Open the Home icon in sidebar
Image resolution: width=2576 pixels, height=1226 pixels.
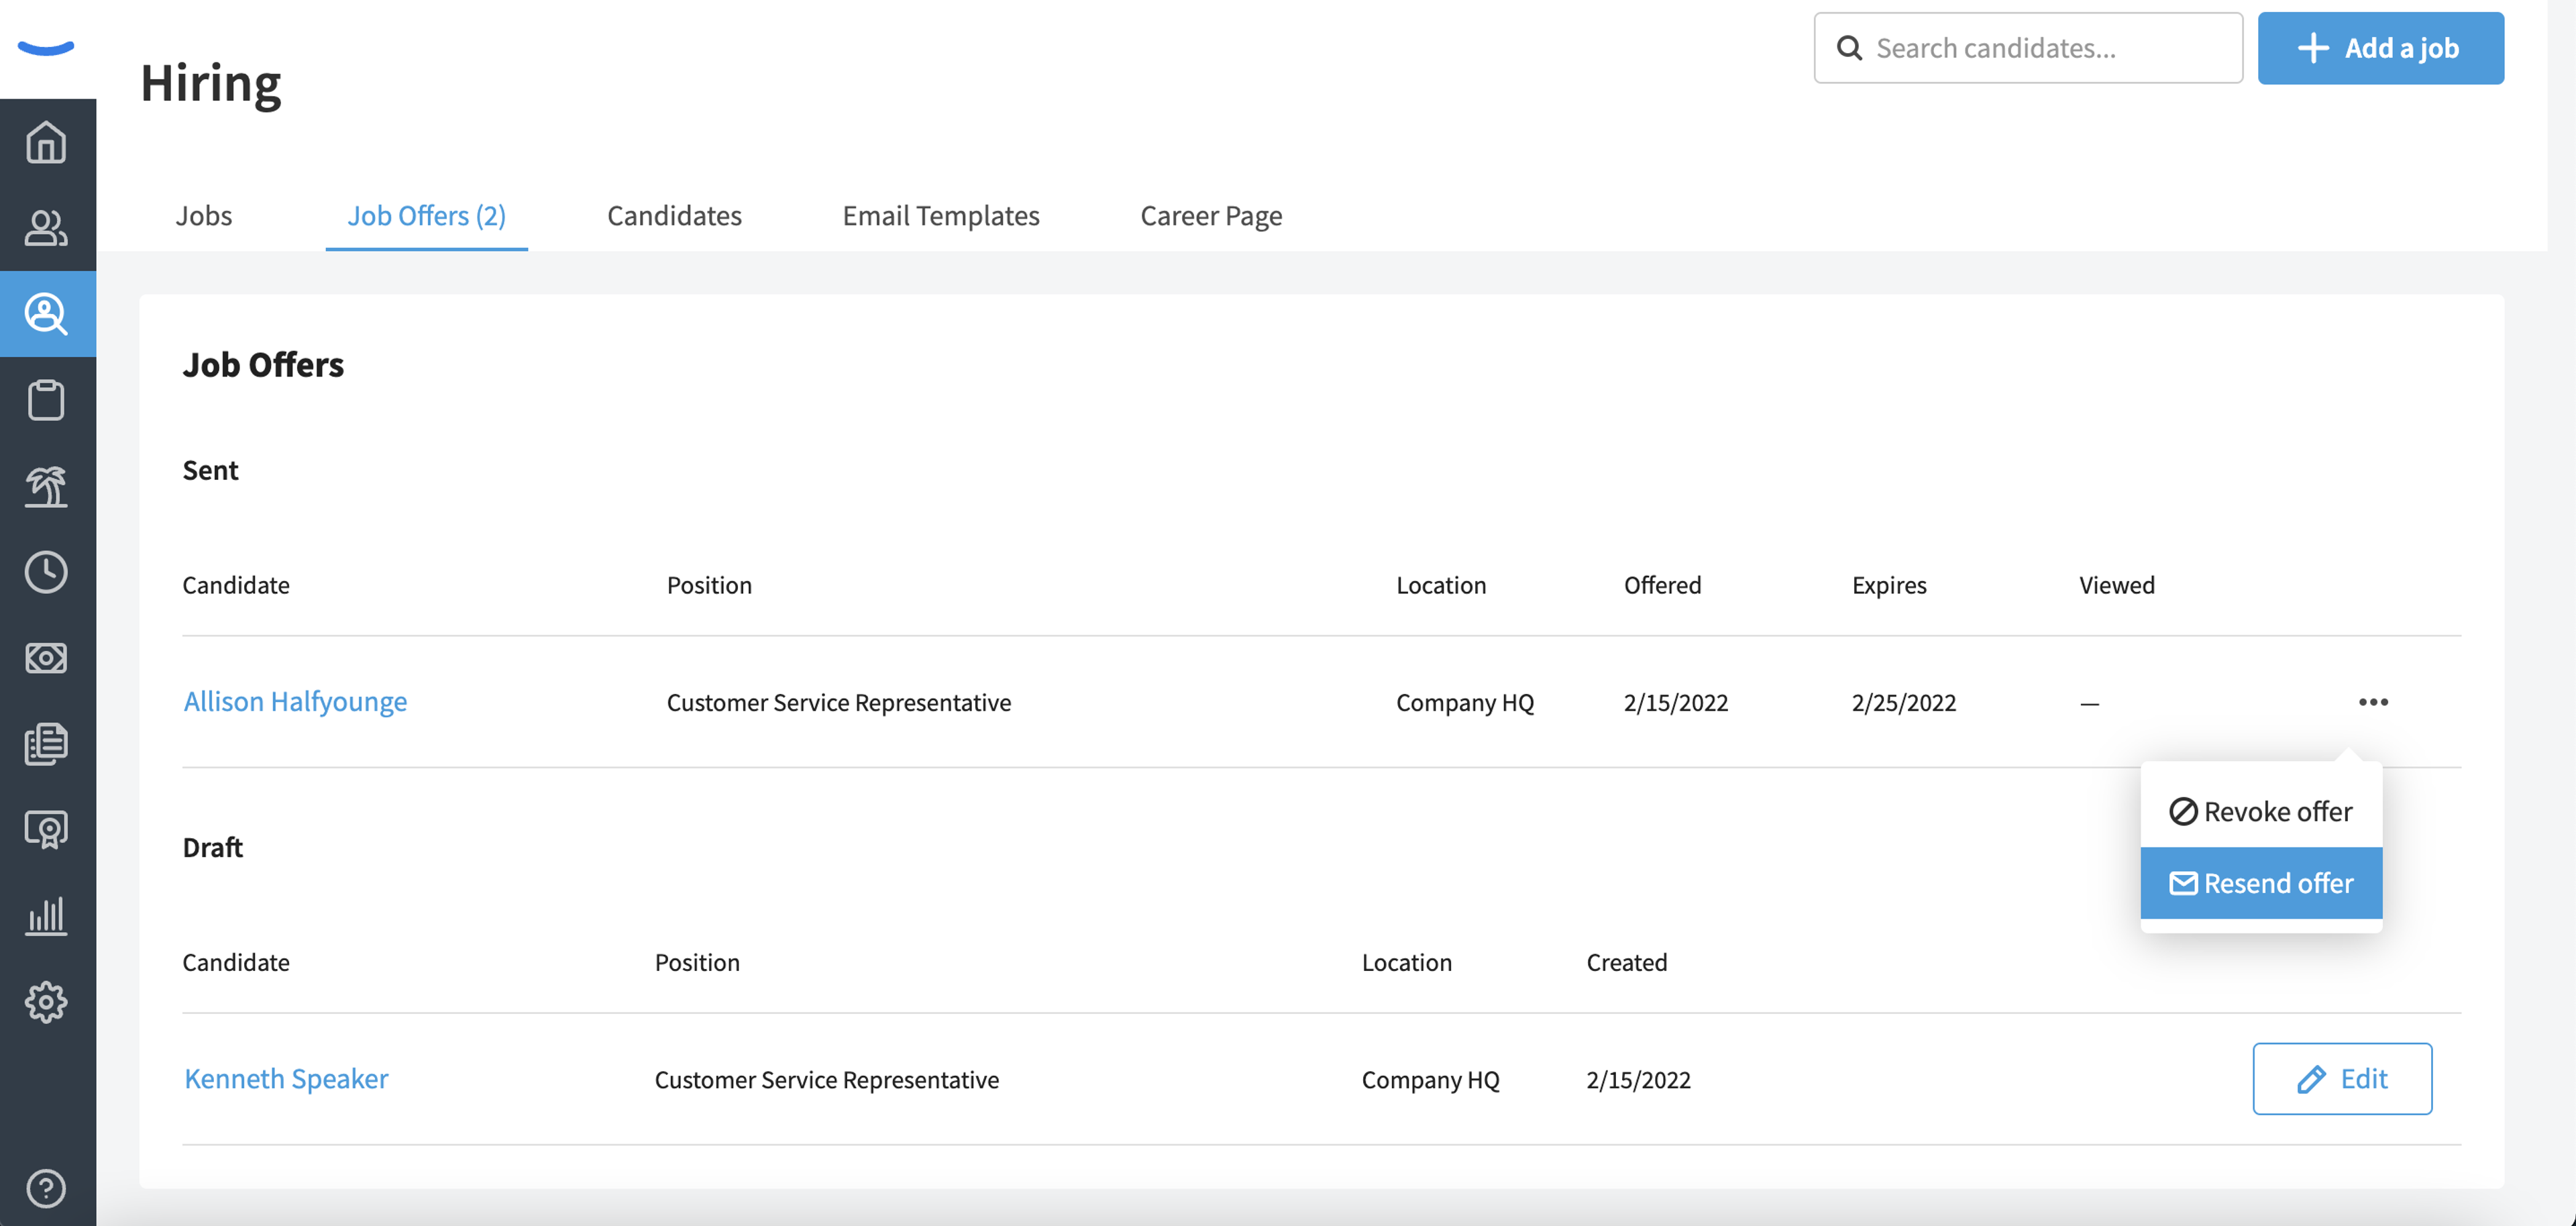click(46, 142)
